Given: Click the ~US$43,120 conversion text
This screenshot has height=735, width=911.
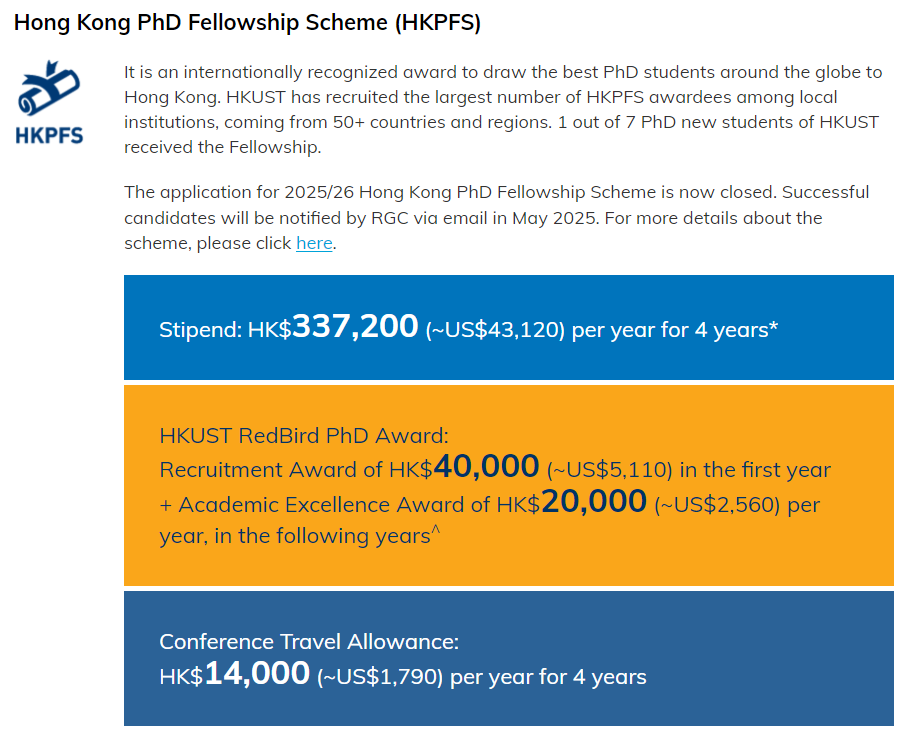Looking at the screenshot, I should pos(495,330).
